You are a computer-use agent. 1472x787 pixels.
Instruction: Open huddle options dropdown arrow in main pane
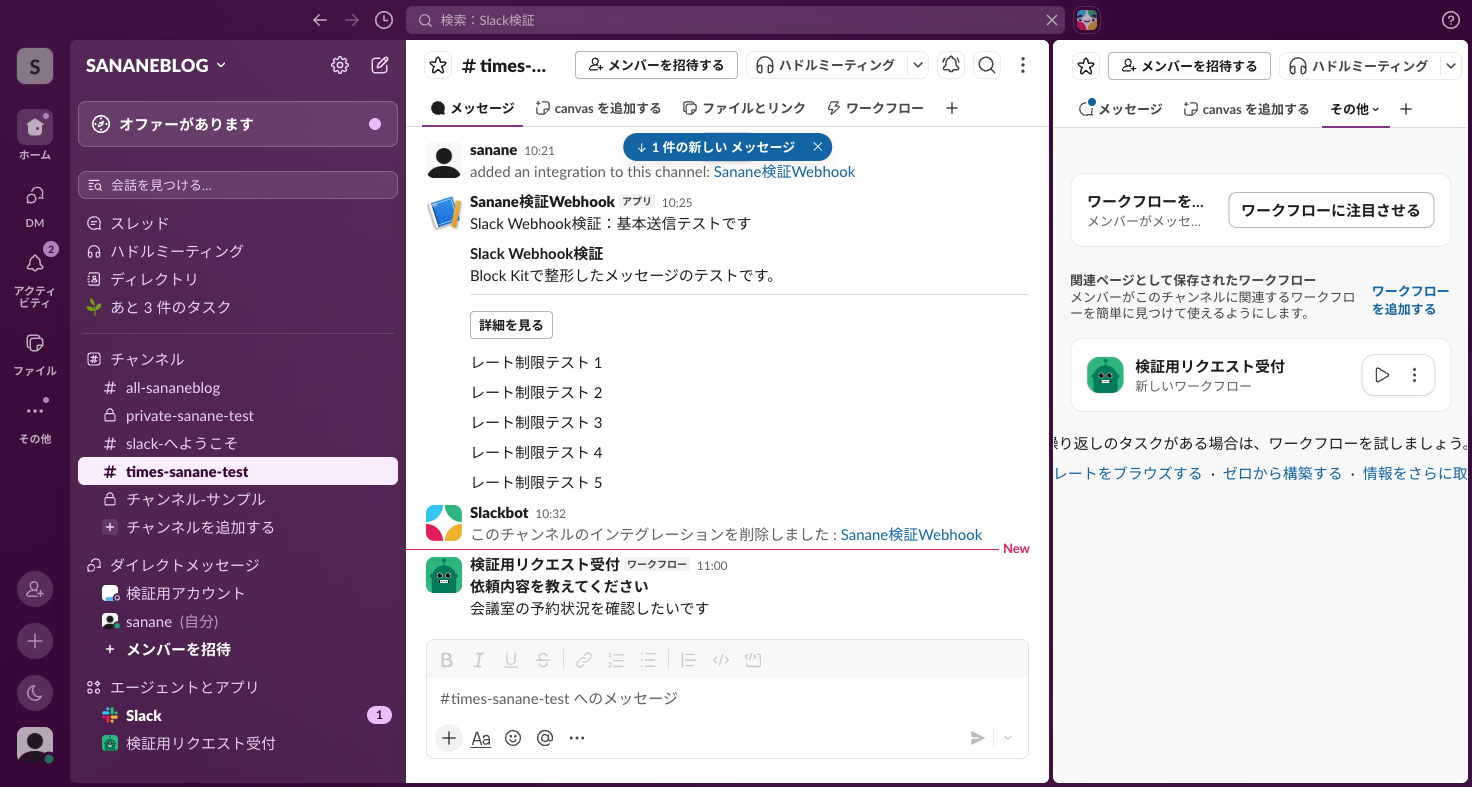tap(917, 65)
